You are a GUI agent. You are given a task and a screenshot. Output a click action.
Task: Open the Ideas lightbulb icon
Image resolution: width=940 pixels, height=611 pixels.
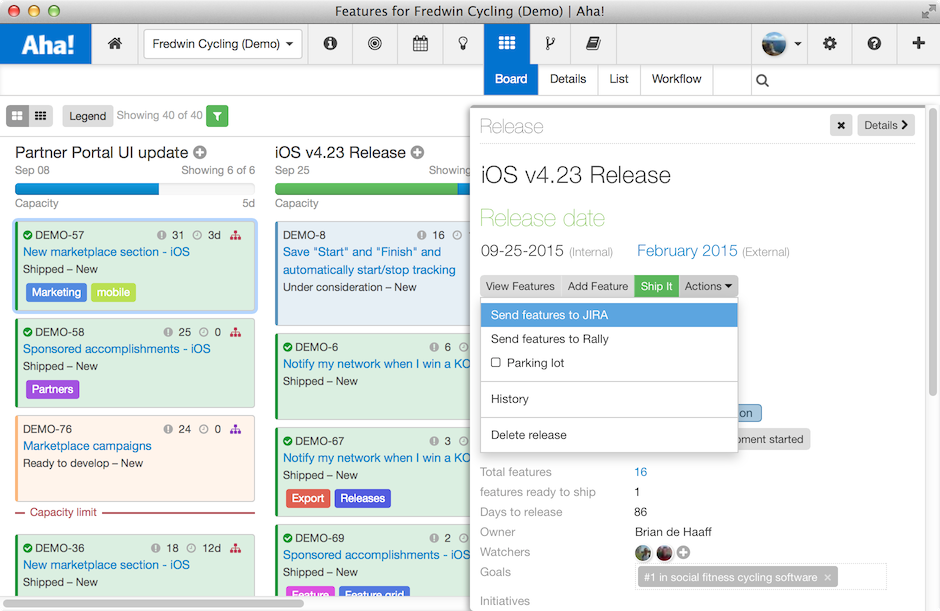[x=463, y=43]
